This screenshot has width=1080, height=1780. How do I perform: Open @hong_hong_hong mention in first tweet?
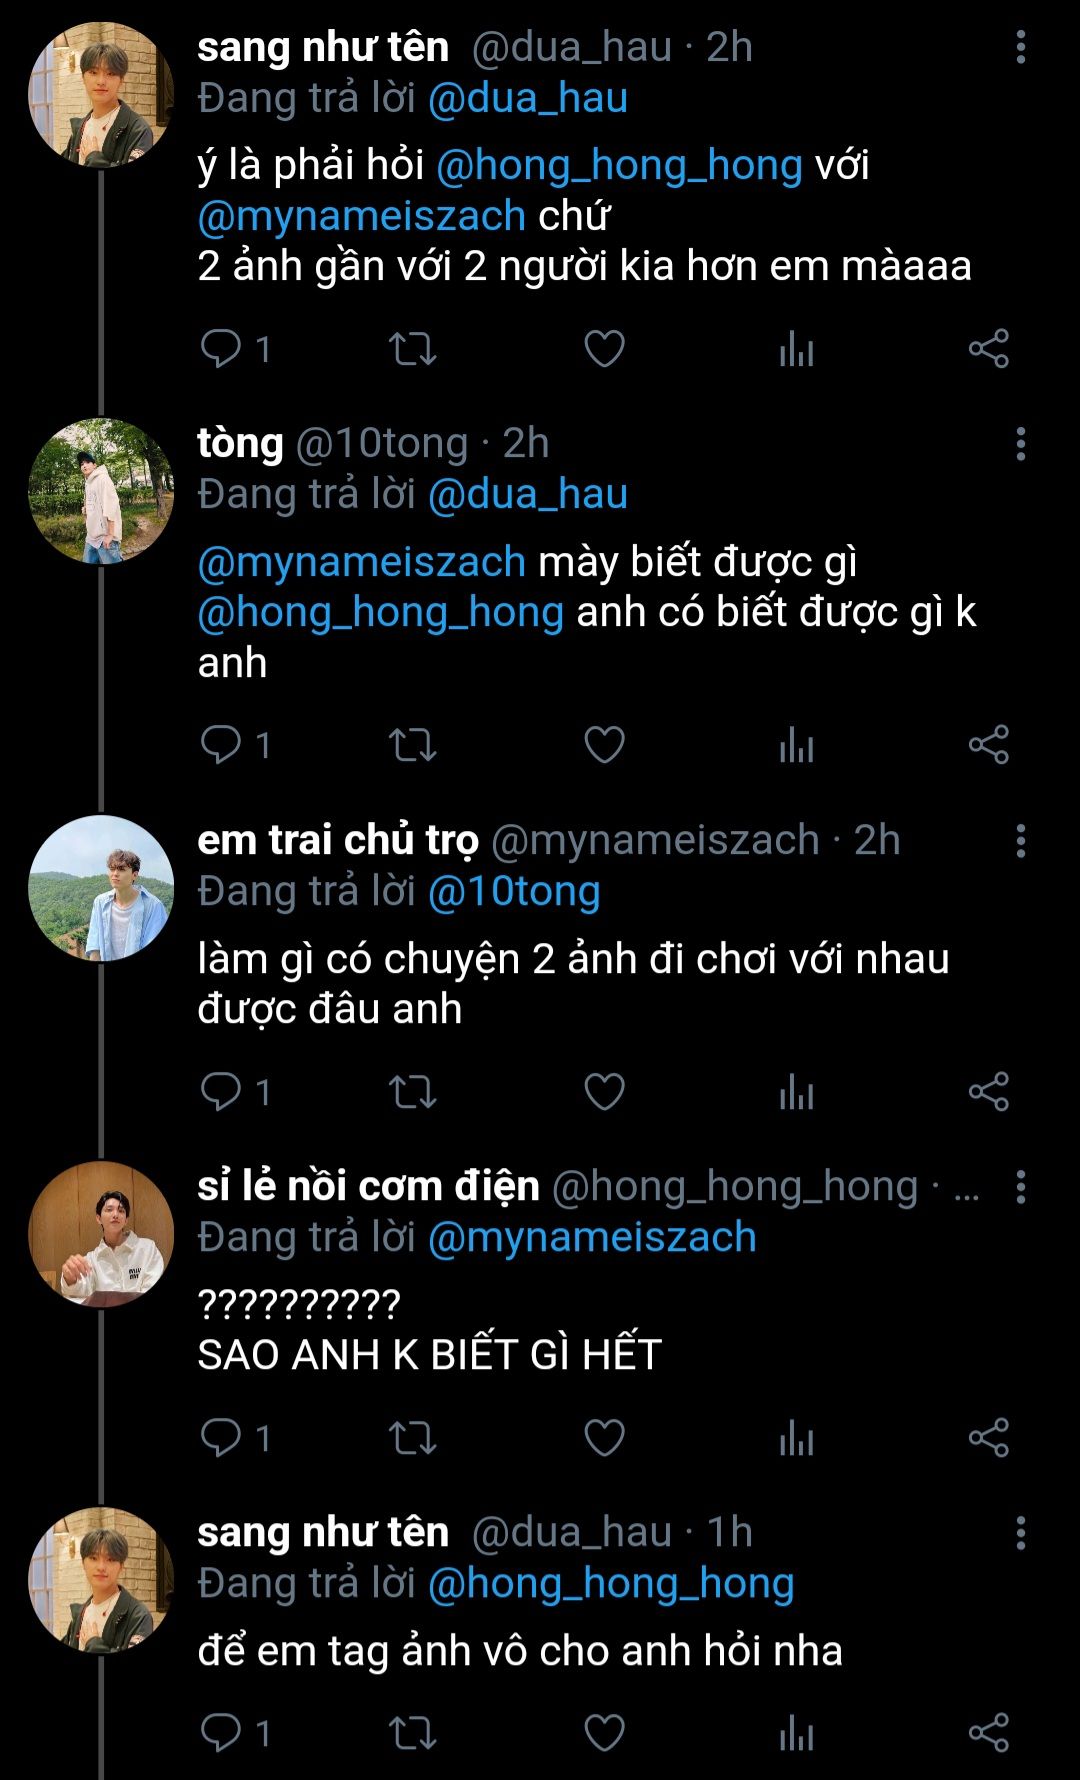[x=619, y=165]
